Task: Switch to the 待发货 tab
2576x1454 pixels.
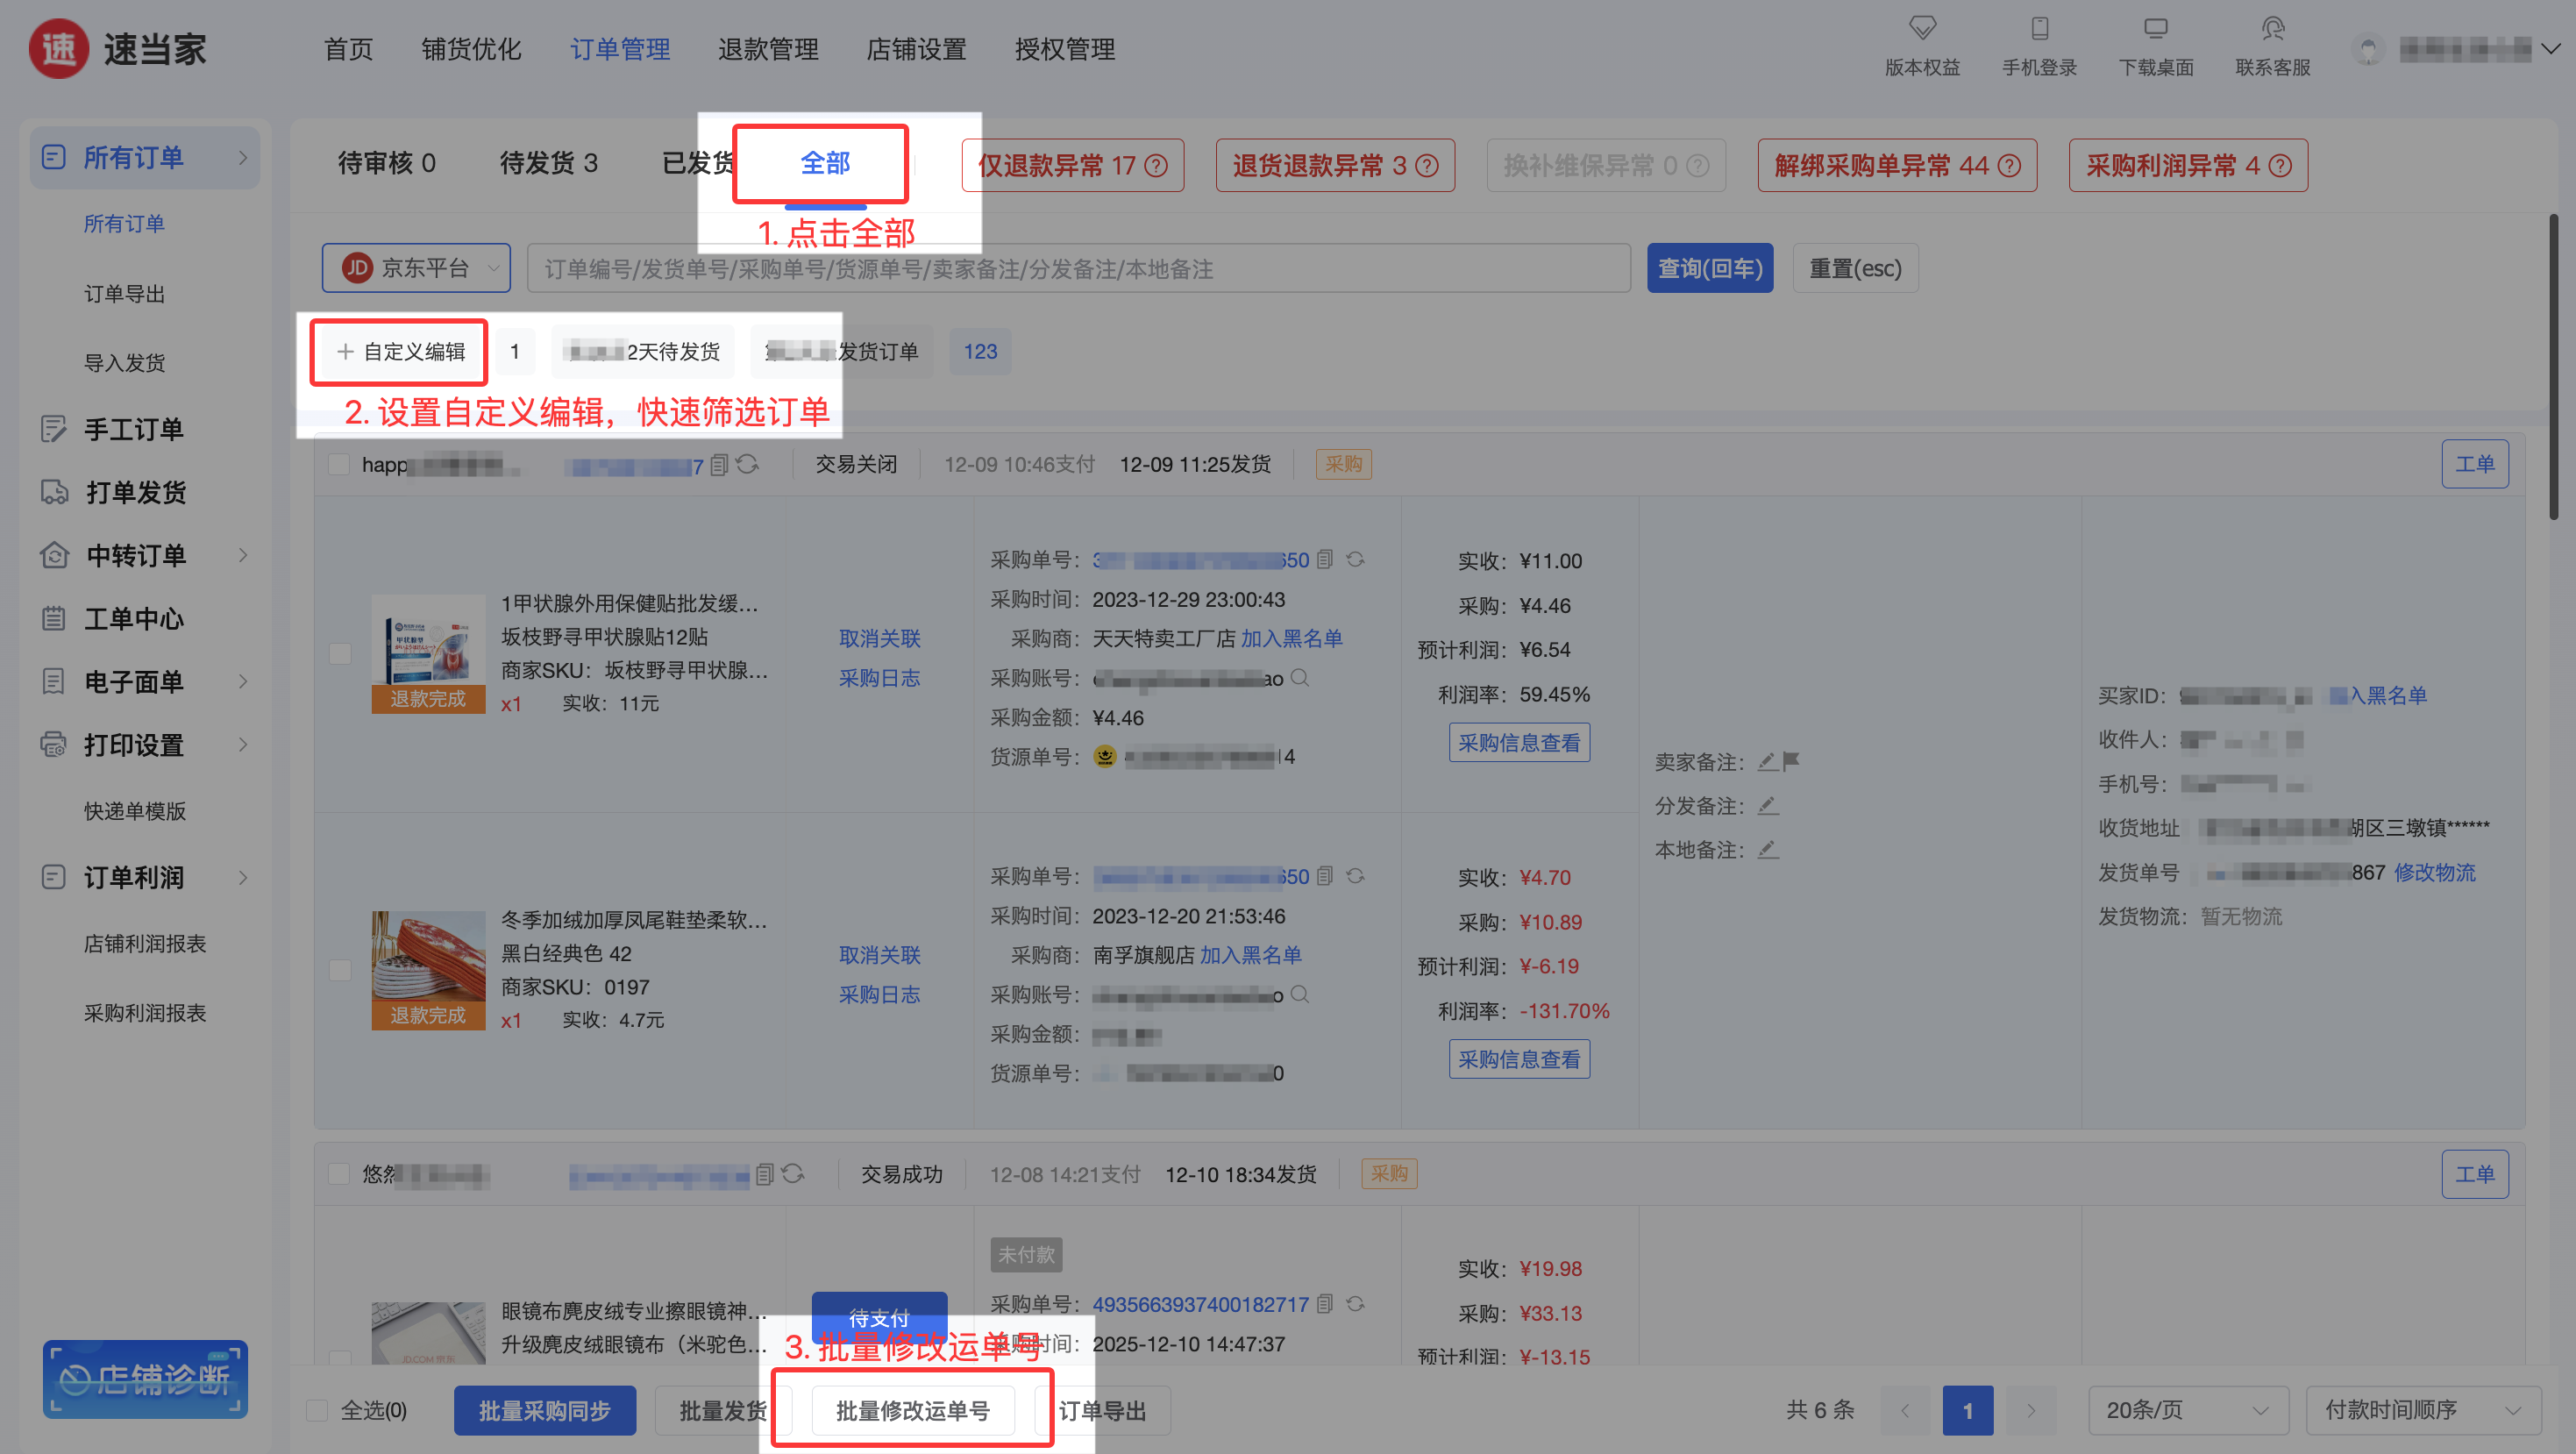Action: point(548,163)
